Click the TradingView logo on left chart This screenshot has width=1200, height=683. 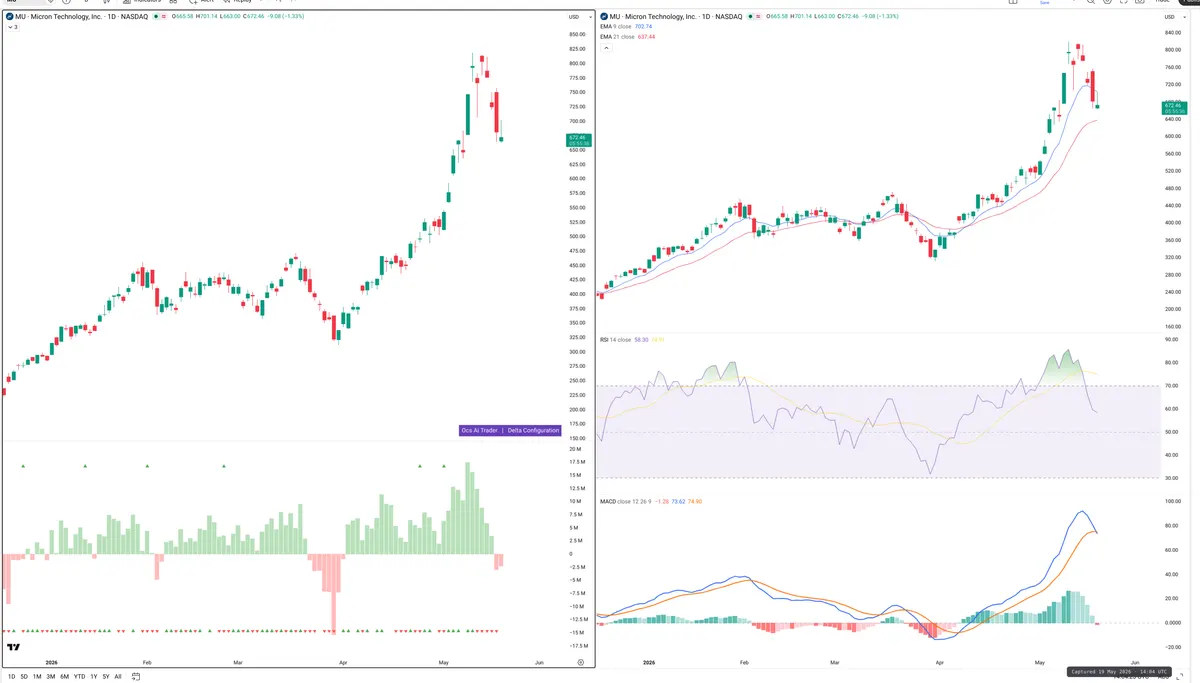pyautogui.click(x=14, y=648)
